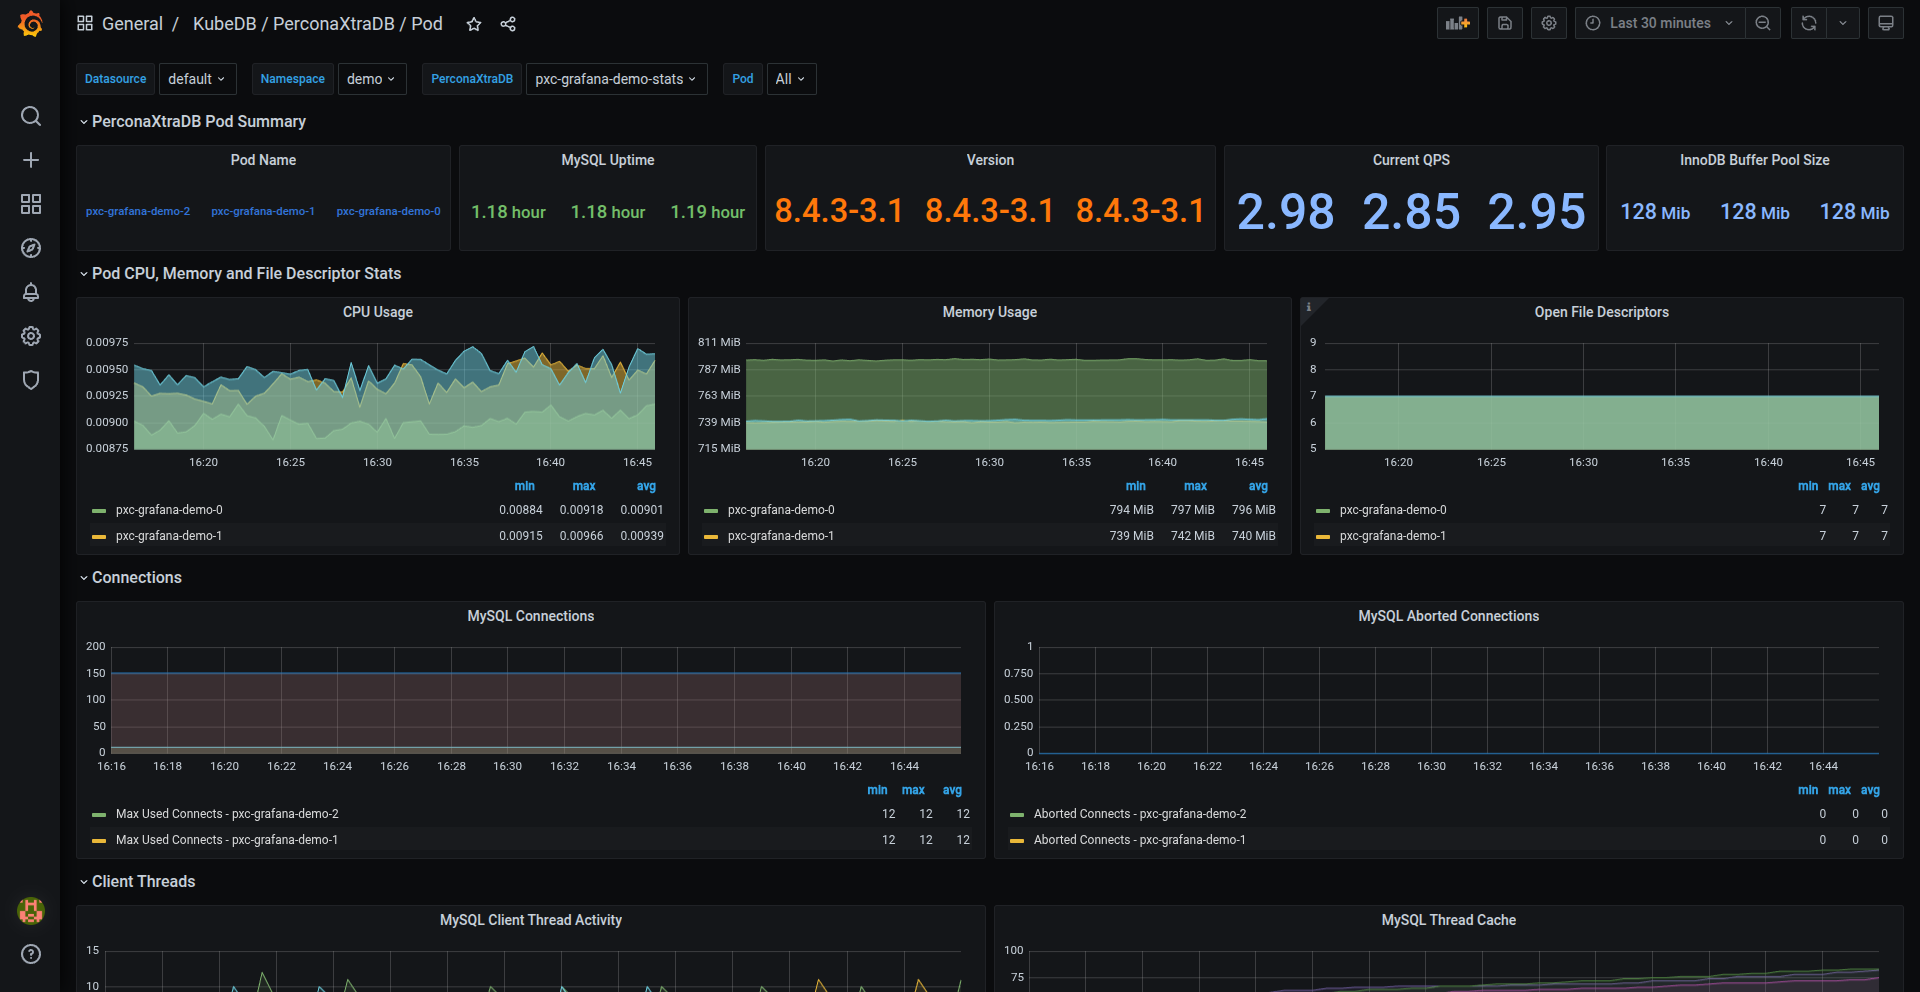
Task: Open the Version panel title menu
Action: [990, 160]
